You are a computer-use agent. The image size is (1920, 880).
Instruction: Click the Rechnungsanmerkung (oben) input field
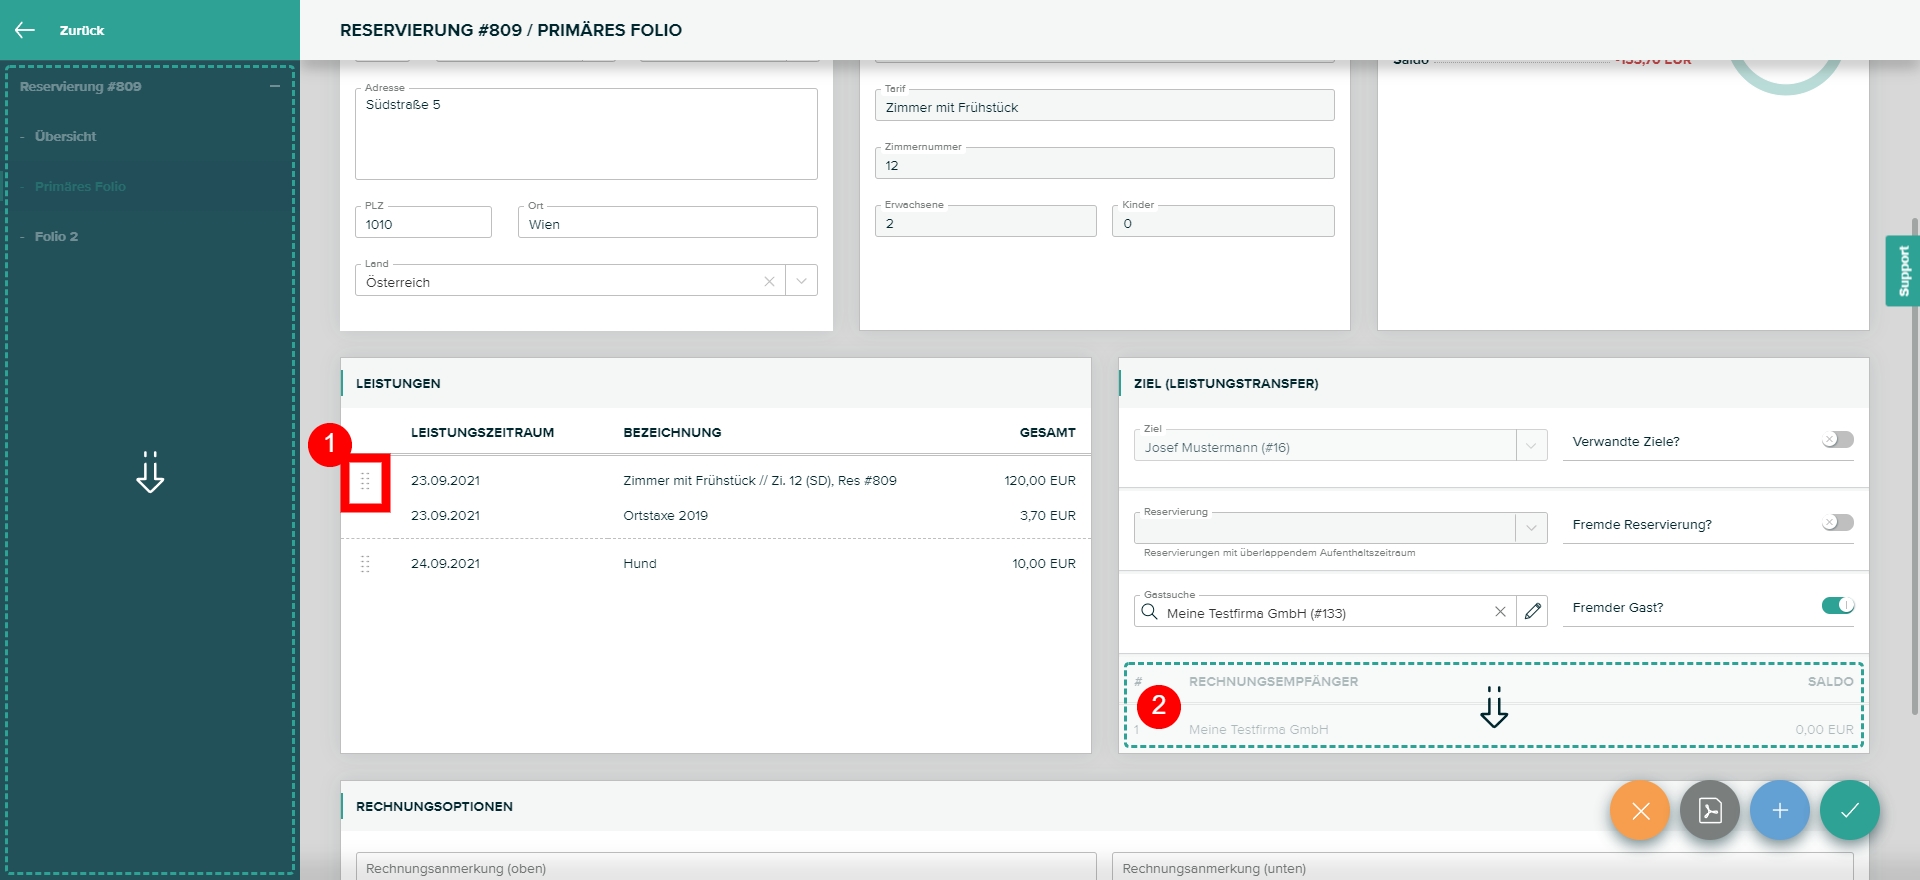coord(725,867)
